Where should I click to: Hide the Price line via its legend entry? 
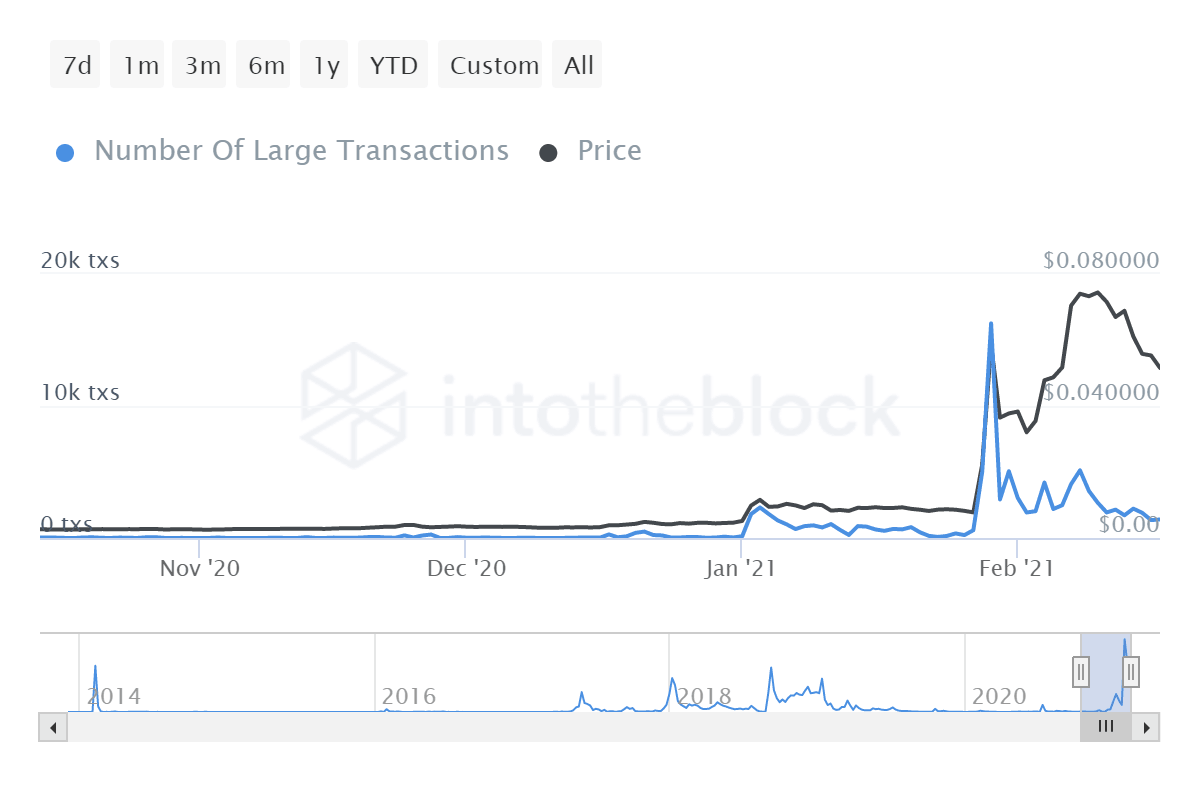(x=608, y=150)
